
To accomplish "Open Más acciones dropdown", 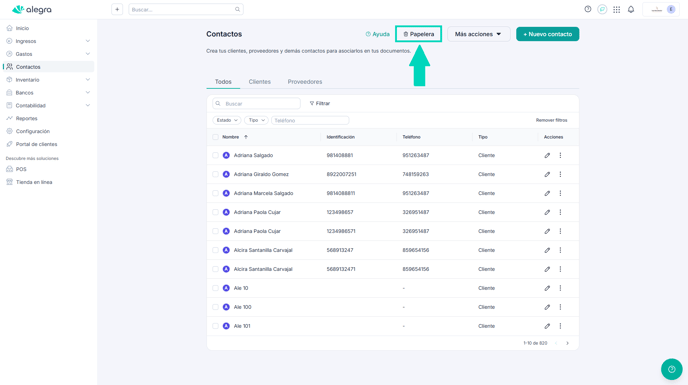I will click(x=478, y=34).
